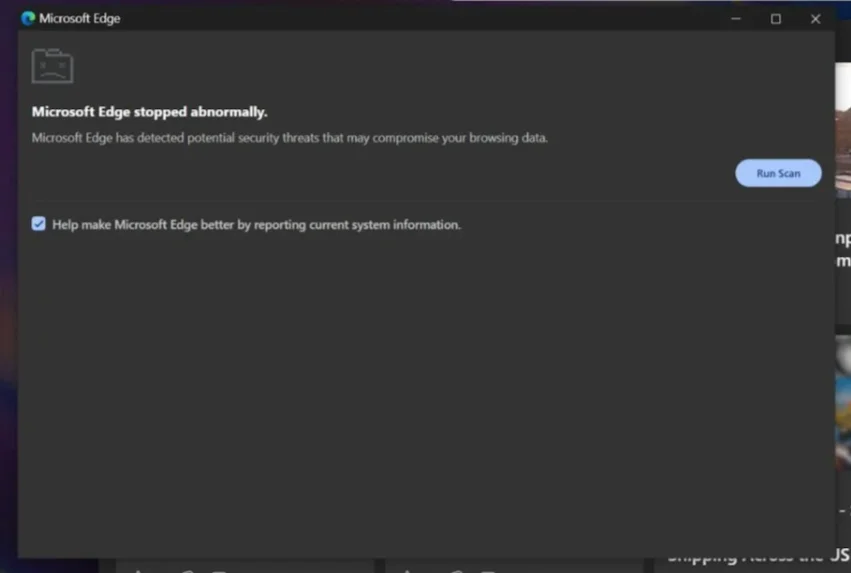Click the 'Help make Microsoft Edge better' label
Viewport: 851px width, 573px height.
click(256, 225)
